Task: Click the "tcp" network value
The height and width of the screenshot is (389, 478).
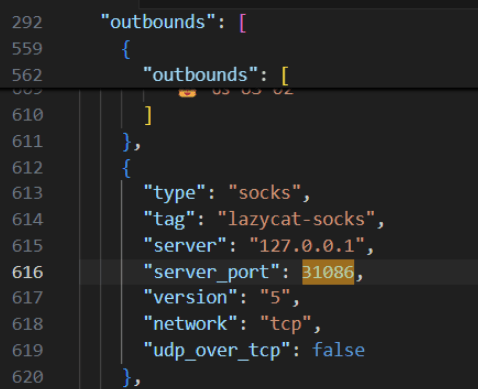Action: (286, 324)
